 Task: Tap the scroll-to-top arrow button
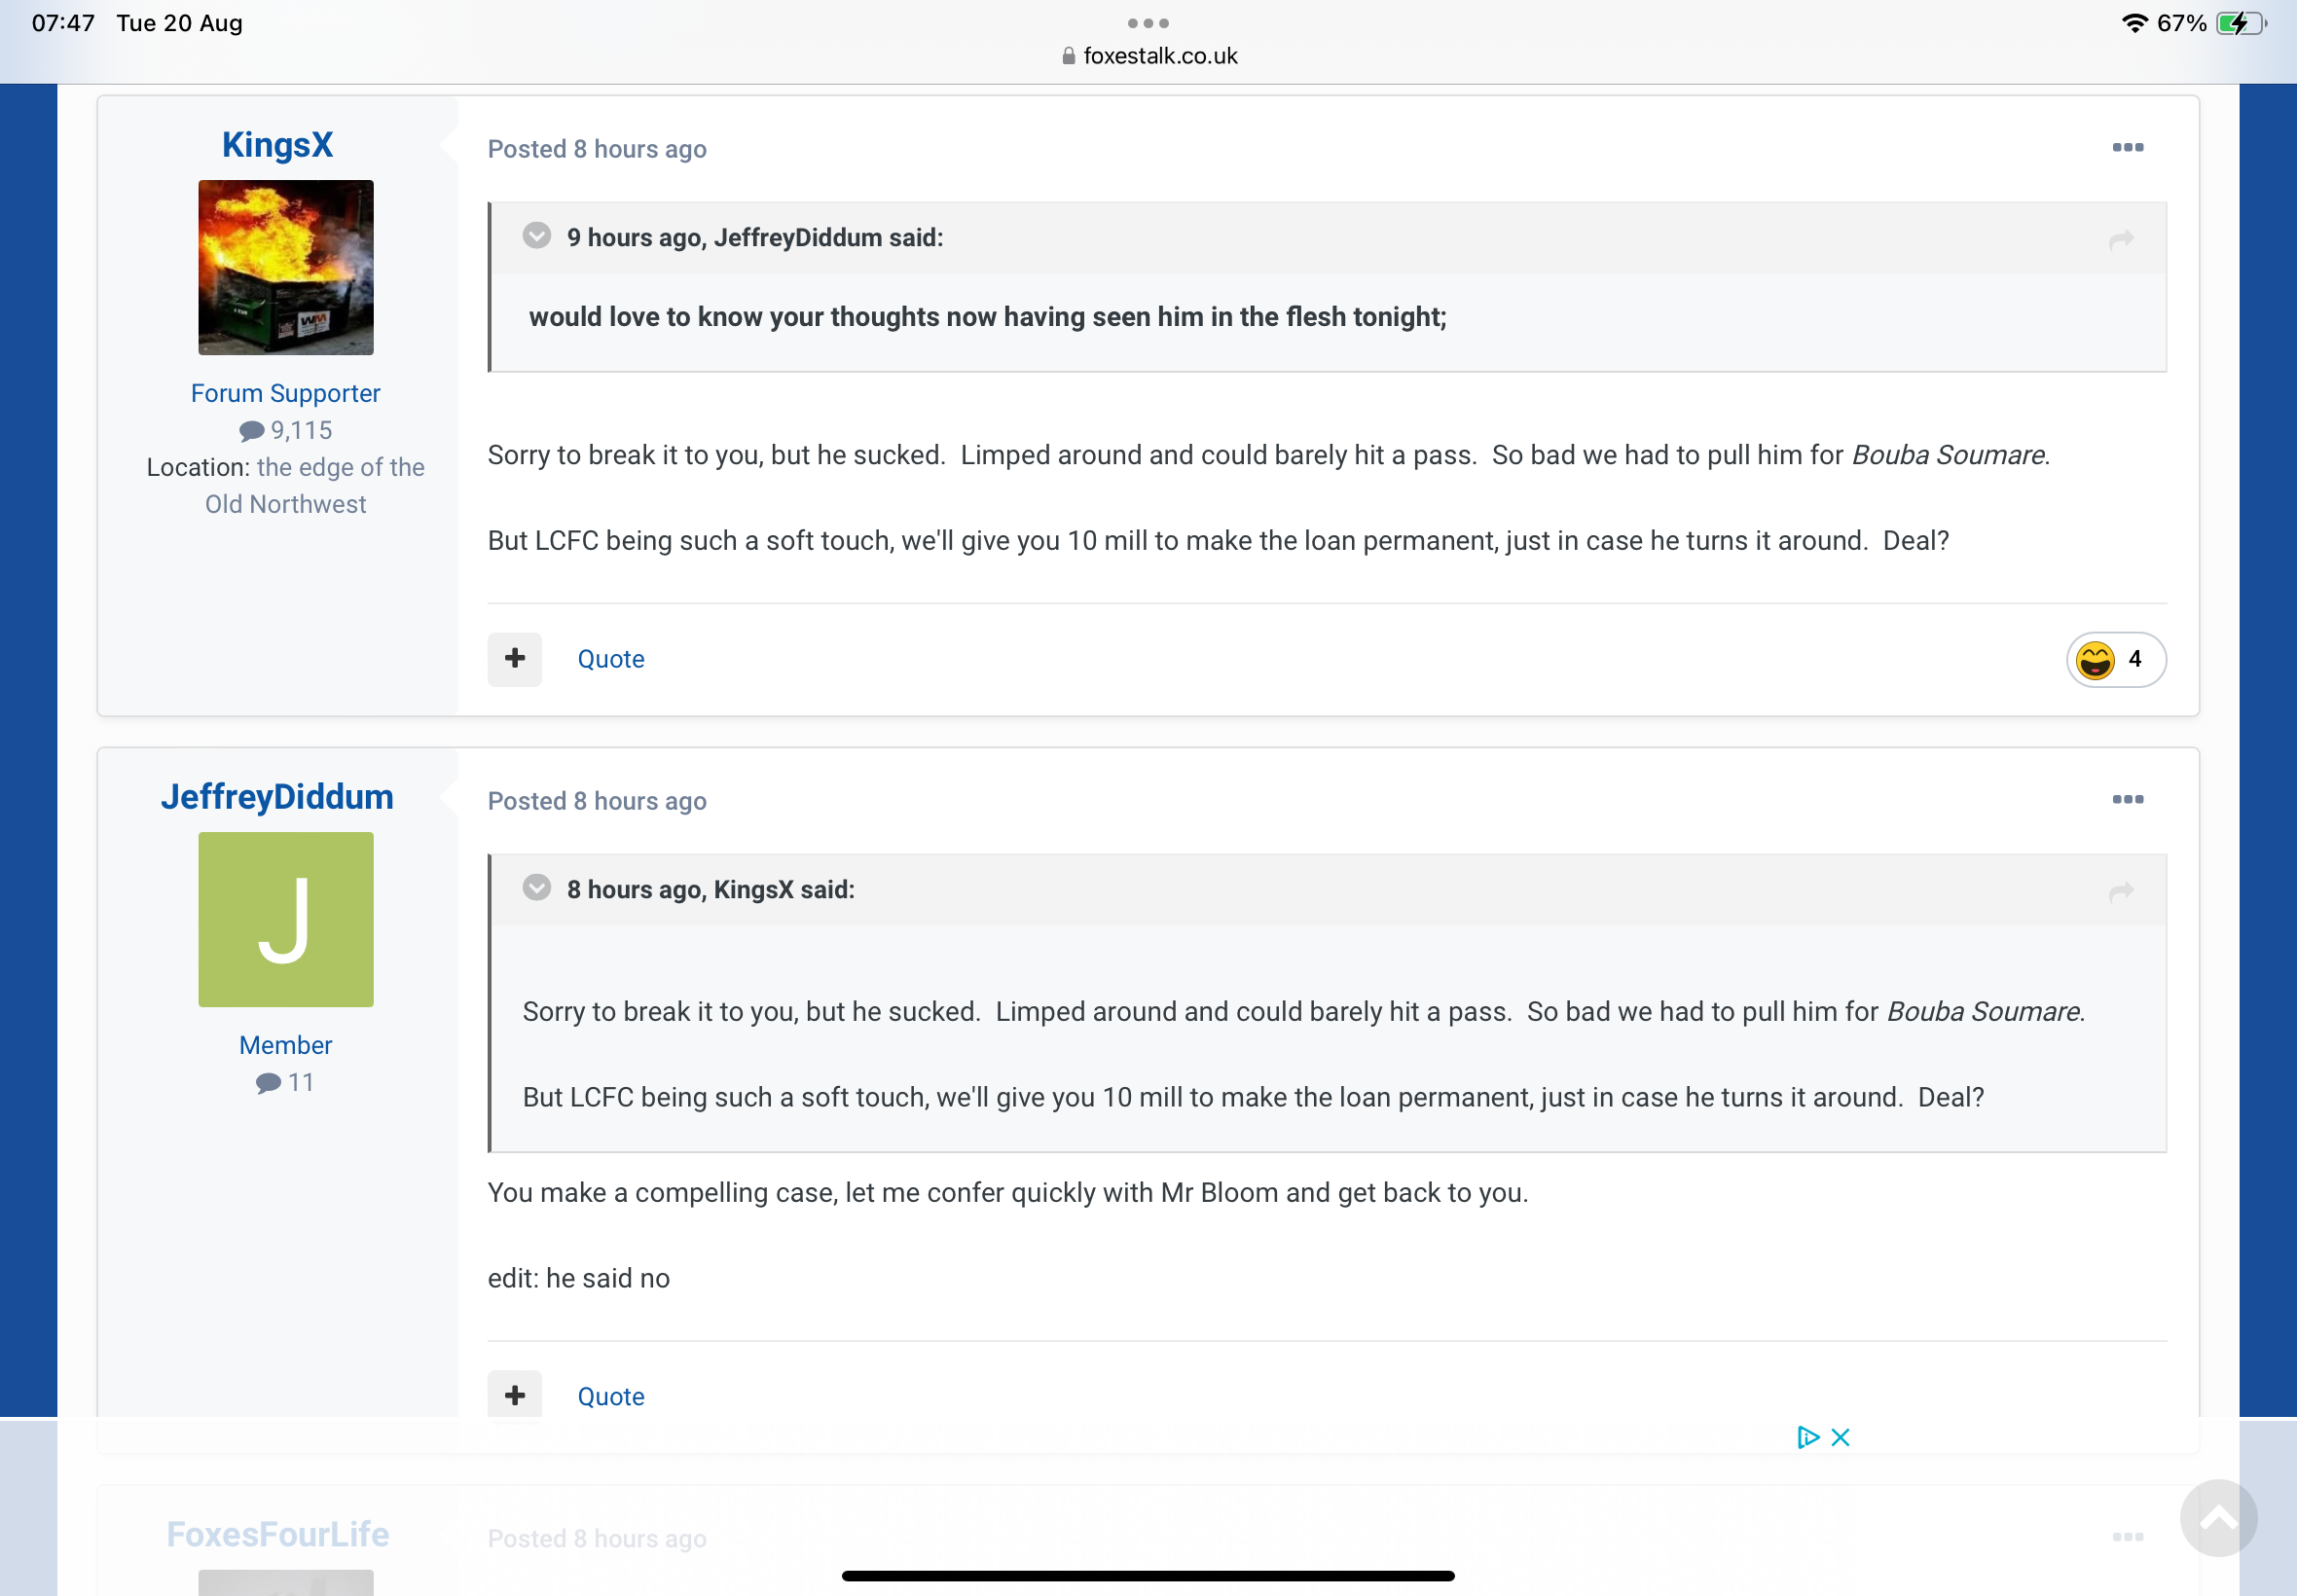(x=2218, y=1518)
